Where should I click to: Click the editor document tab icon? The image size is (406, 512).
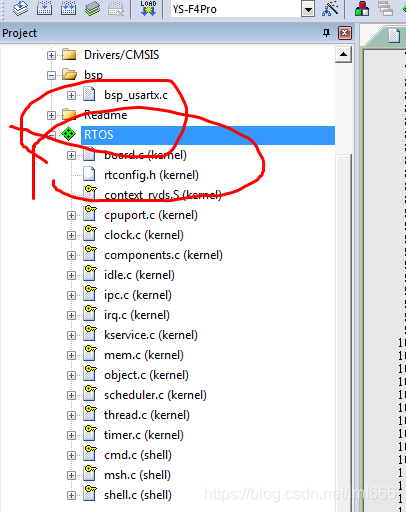point(394,35)
